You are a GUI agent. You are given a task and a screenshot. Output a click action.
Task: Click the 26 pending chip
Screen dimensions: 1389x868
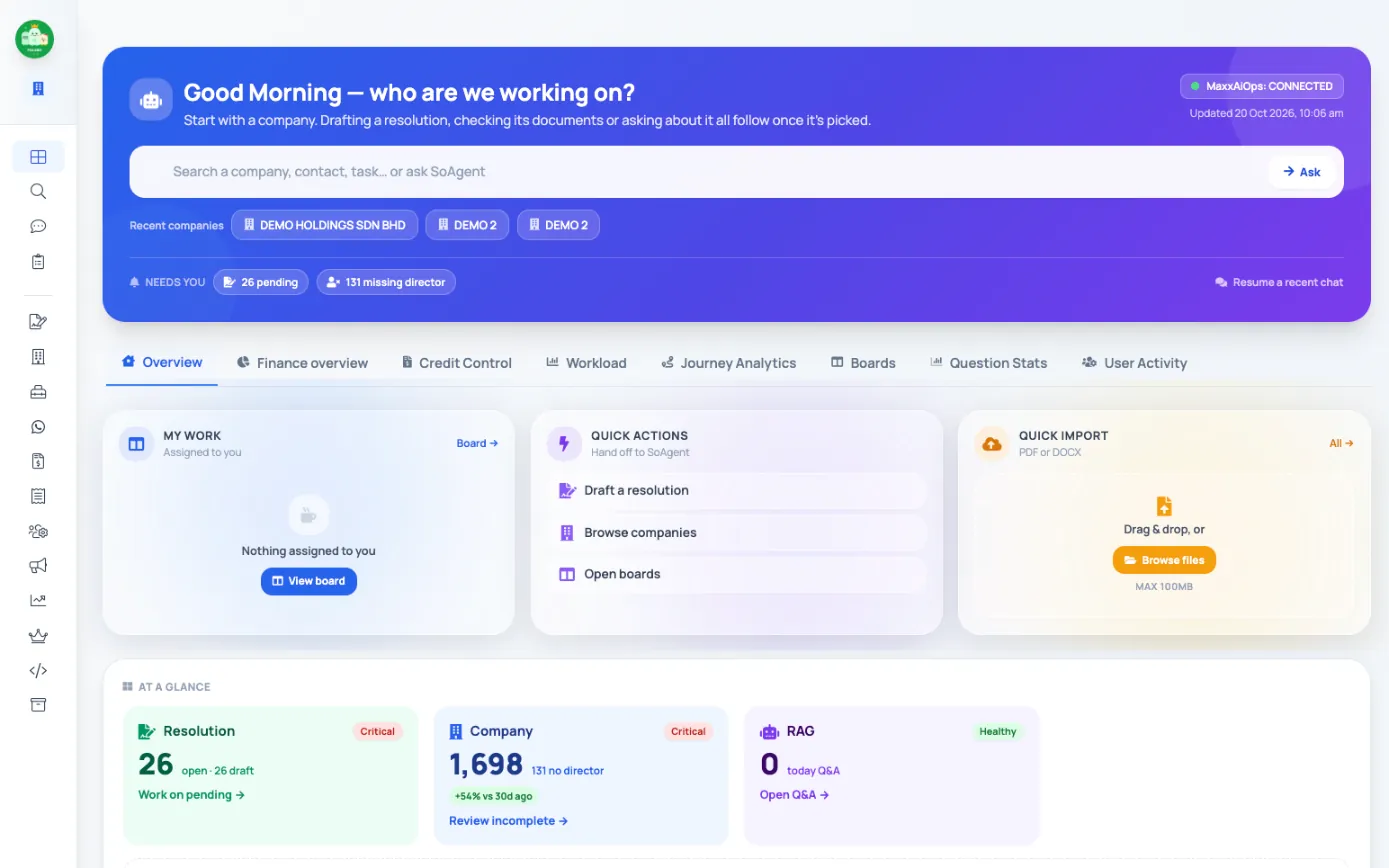click(x=260, y=282)
